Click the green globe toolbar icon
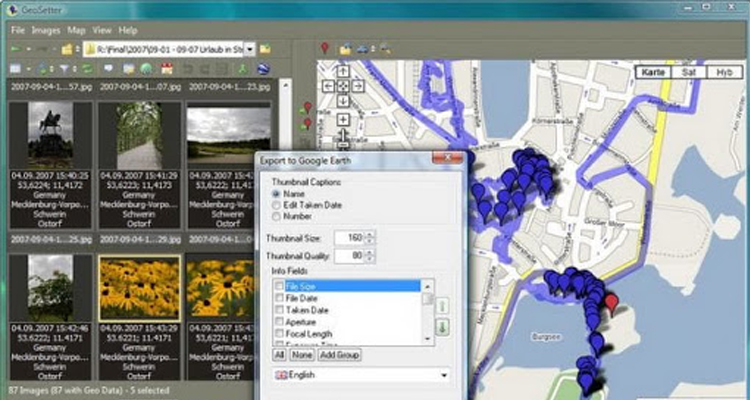This screenshot has height=400, width=750. coord(146,69)
